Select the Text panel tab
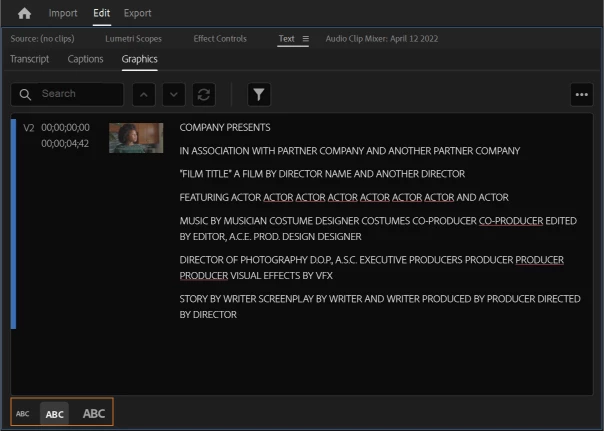Viewport: 604px width, 432px height. pyautogui.click(x=287, y=39)
